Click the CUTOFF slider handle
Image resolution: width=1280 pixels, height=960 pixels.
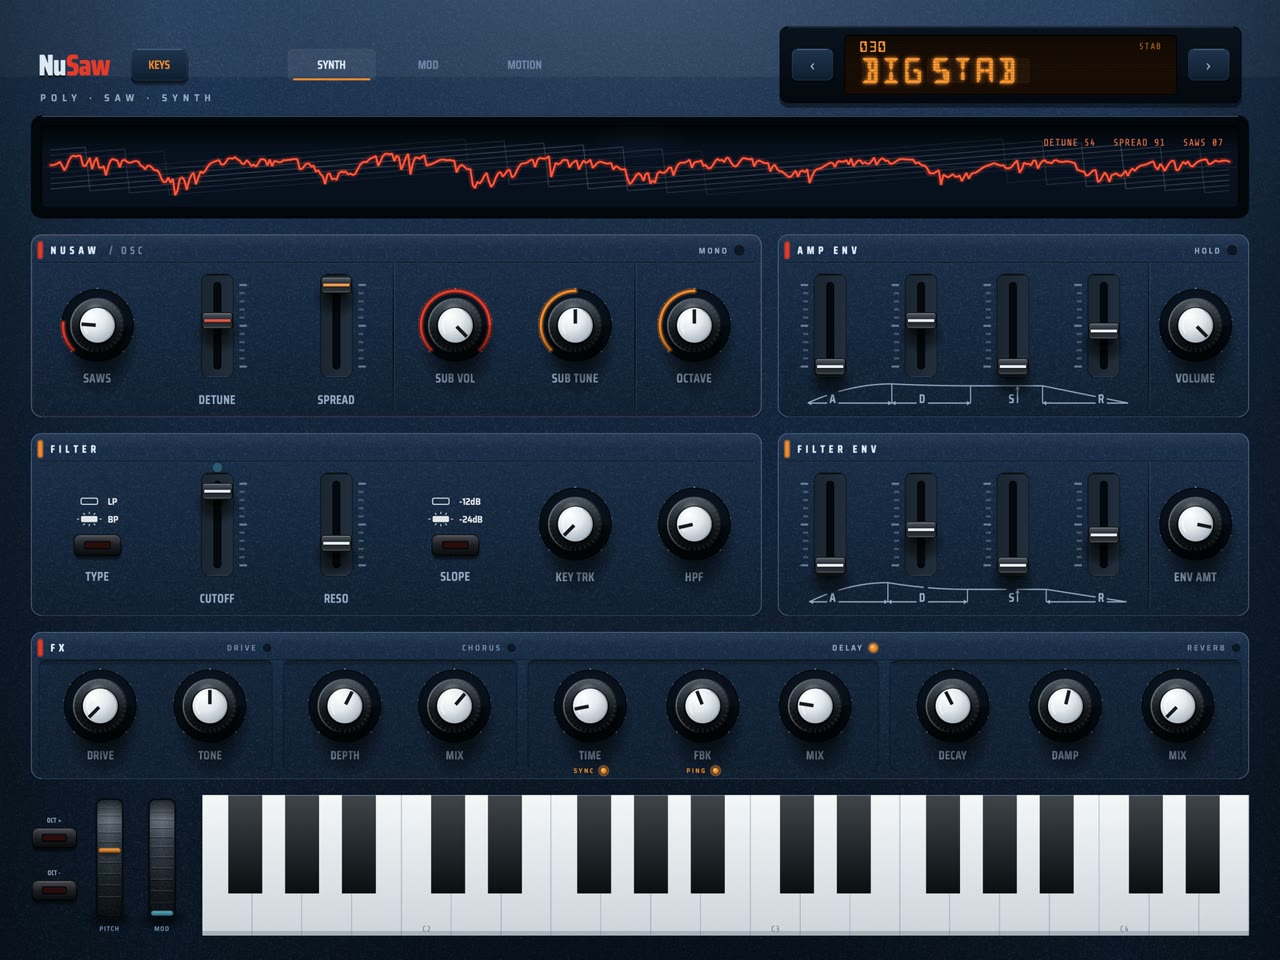(x=217, y=490)
